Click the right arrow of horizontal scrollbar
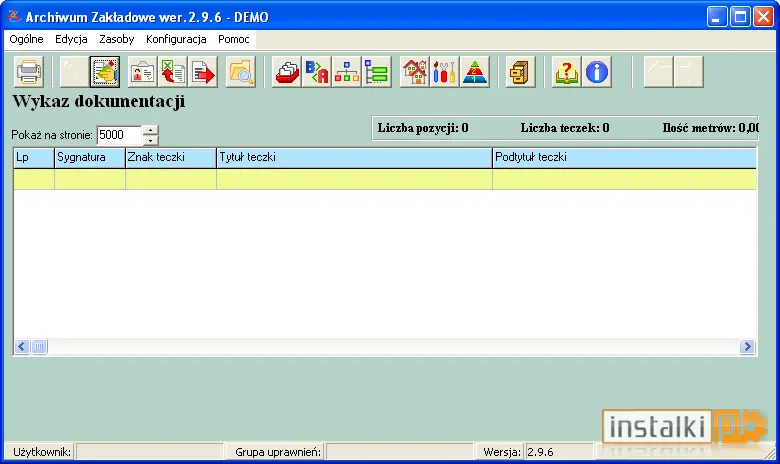780x464 pixels. coord(747,347)
